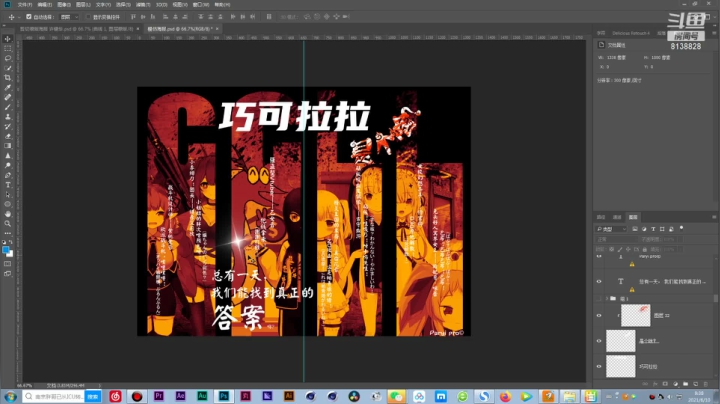Select the Quick Selection tool

[x=8, y=68]
